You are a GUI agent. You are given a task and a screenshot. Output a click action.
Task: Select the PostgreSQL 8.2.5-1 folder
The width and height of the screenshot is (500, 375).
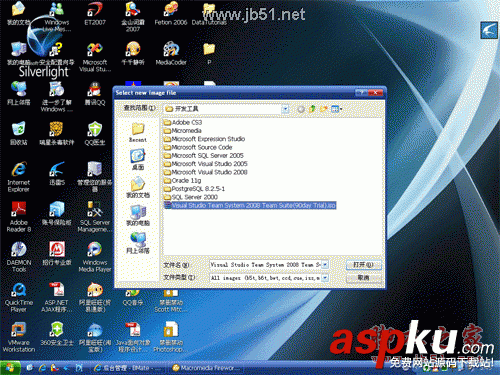[194, 189]
